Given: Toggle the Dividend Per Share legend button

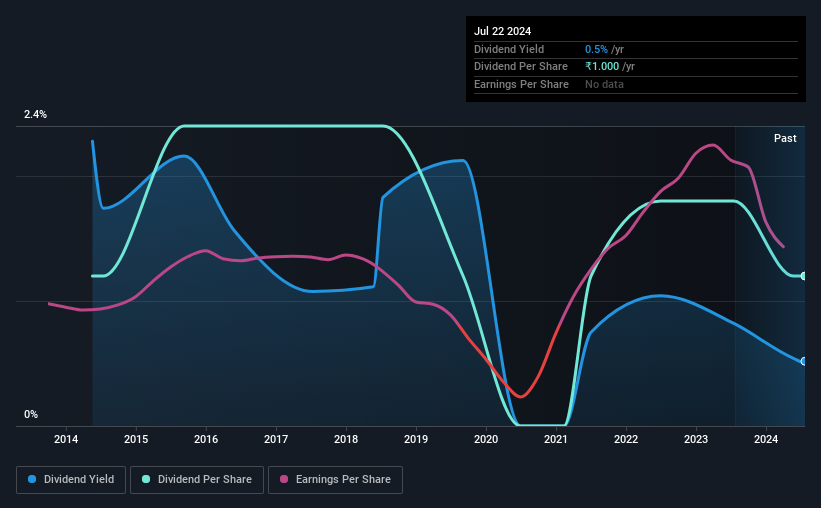Looking at the screenshot, I should pos(197,480).
